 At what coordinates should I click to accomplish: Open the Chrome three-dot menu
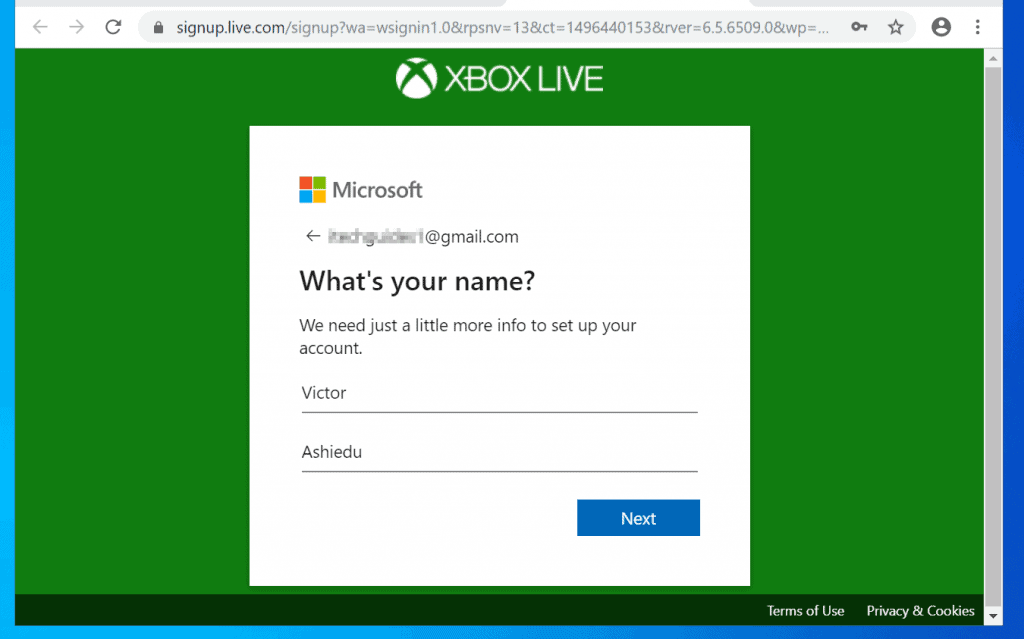pyautogui.click(x=977, y=27)
